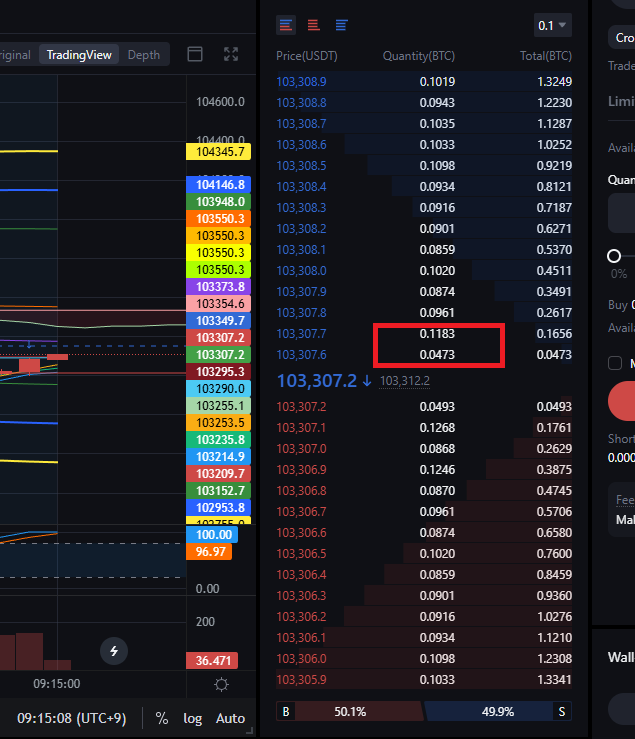Viewport: 635px width, 739px height.
Task: Tick the checkbox in the order panel
Action: tap(615, 363)
